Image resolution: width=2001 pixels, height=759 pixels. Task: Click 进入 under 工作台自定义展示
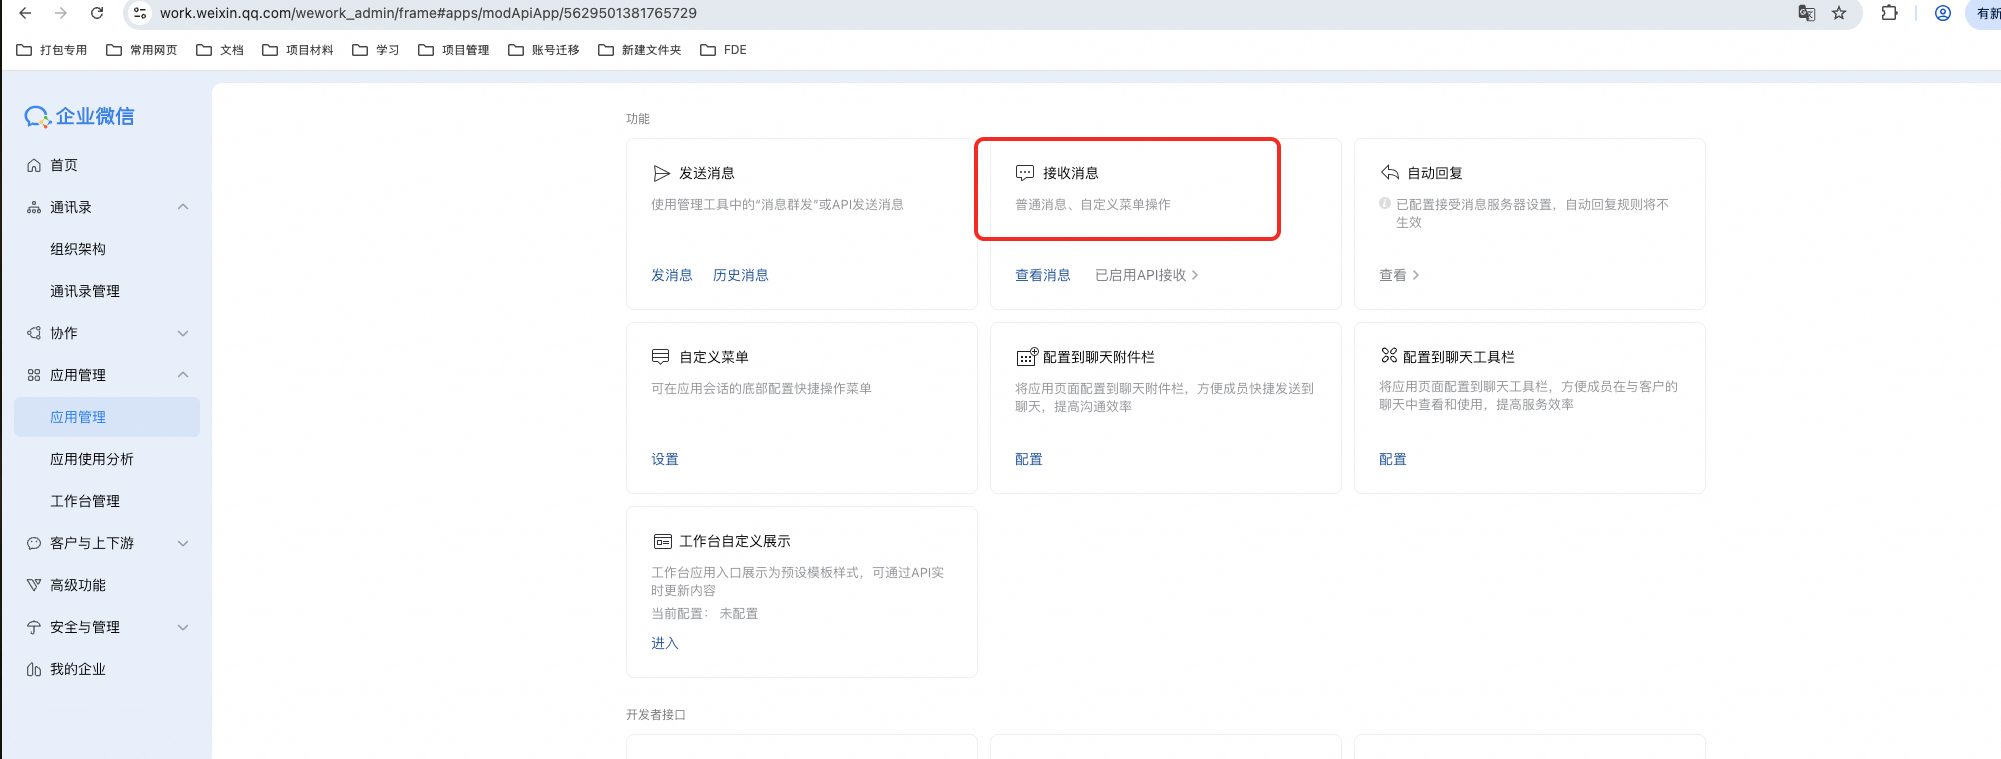[x=665, y=643]
